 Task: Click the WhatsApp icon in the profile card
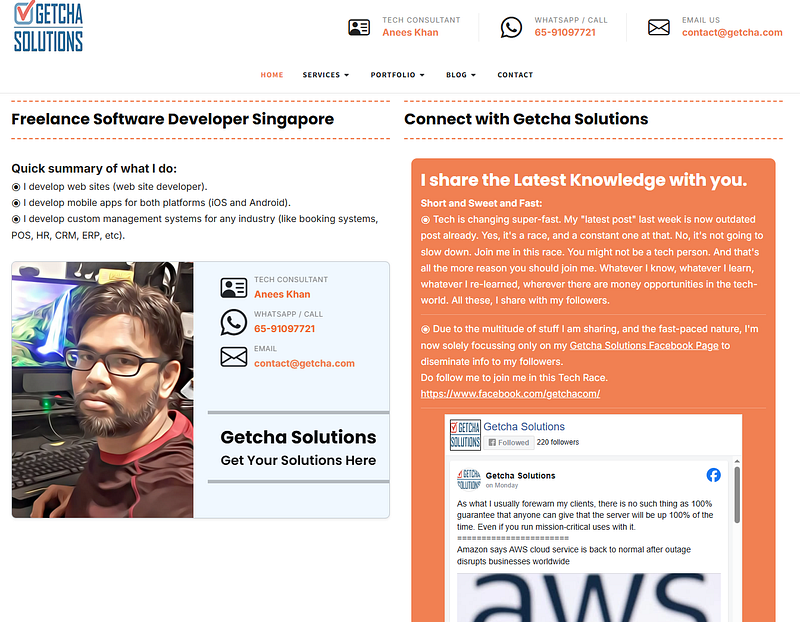tap(233, 322)
